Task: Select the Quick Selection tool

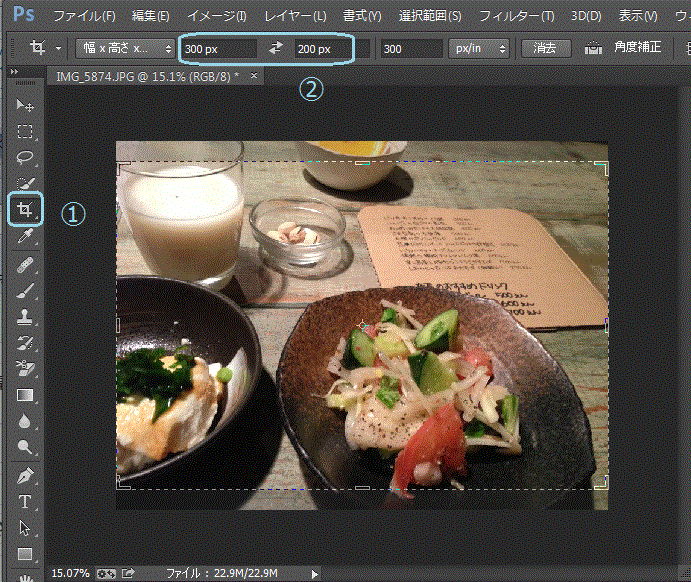Action: pos(25,183)
